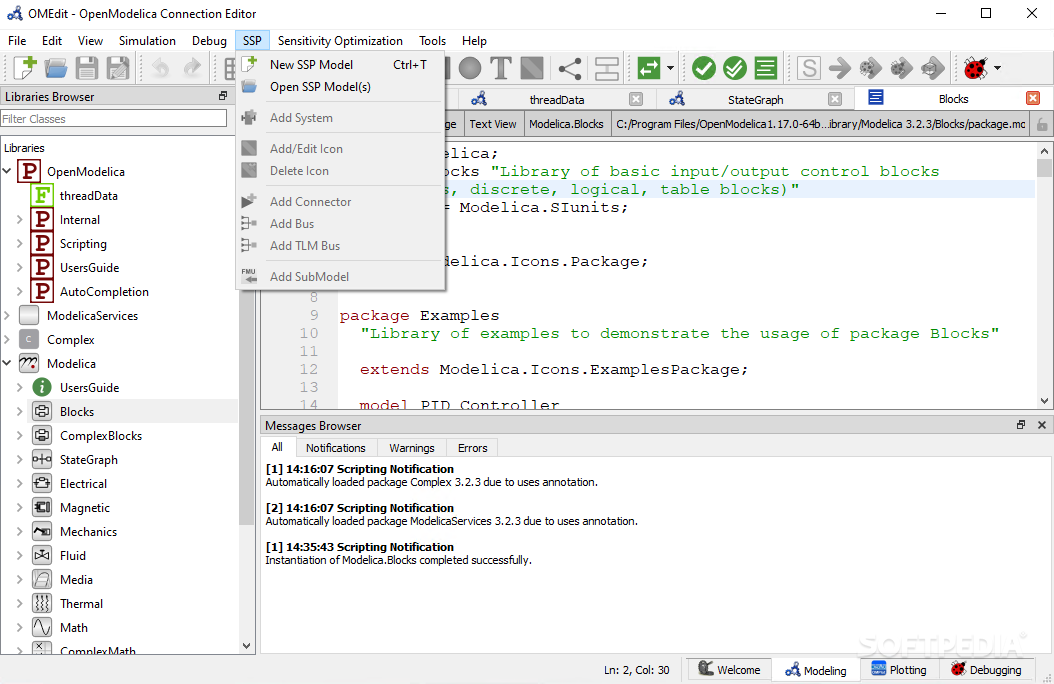Viewport: 1054px width, 684px height.
Task: Click the Check All Models double-checkmark icon
Action: (735, 68)
